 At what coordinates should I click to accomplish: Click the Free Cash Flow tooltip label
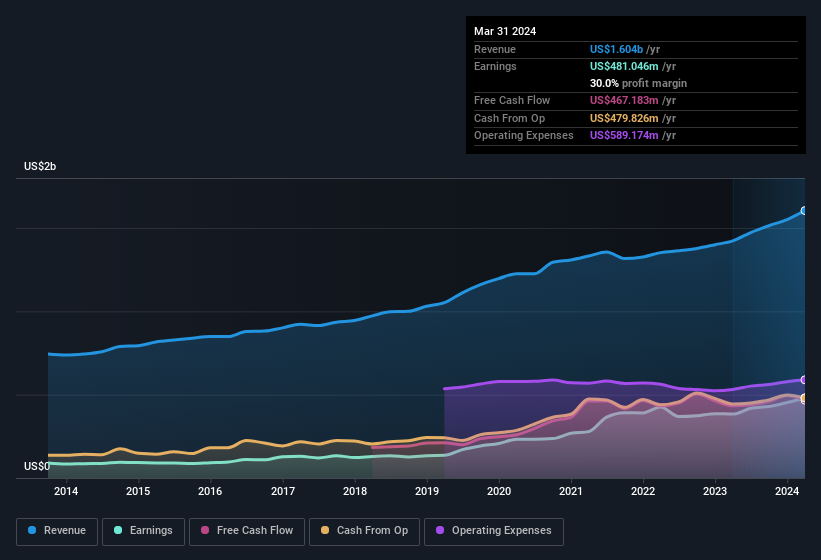coord(512,100)
